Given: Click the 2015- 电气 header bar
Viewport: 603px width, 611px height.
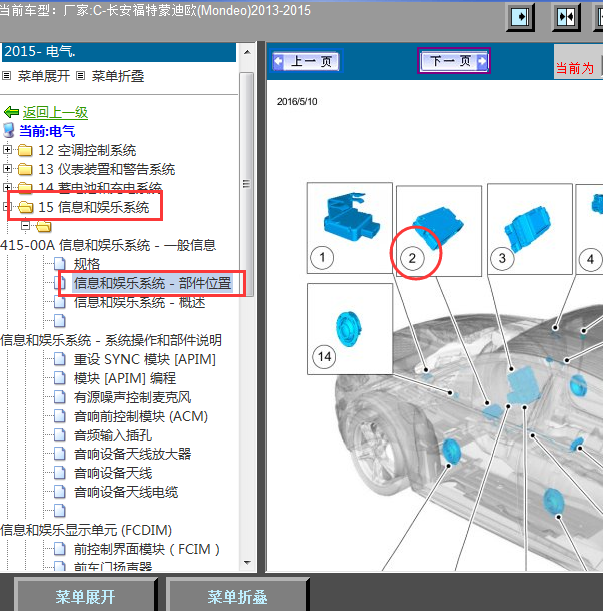Looking at the screenshot, I should pos(119,52).
